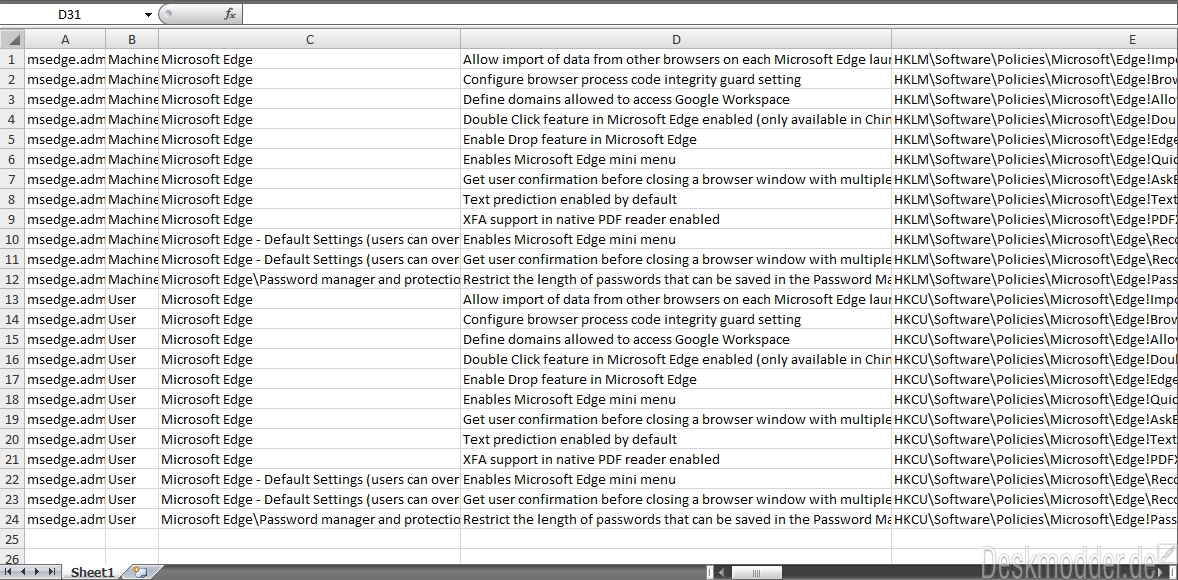Click cell C24 'Microsoft Edge\Password manager and protection'

310,519
